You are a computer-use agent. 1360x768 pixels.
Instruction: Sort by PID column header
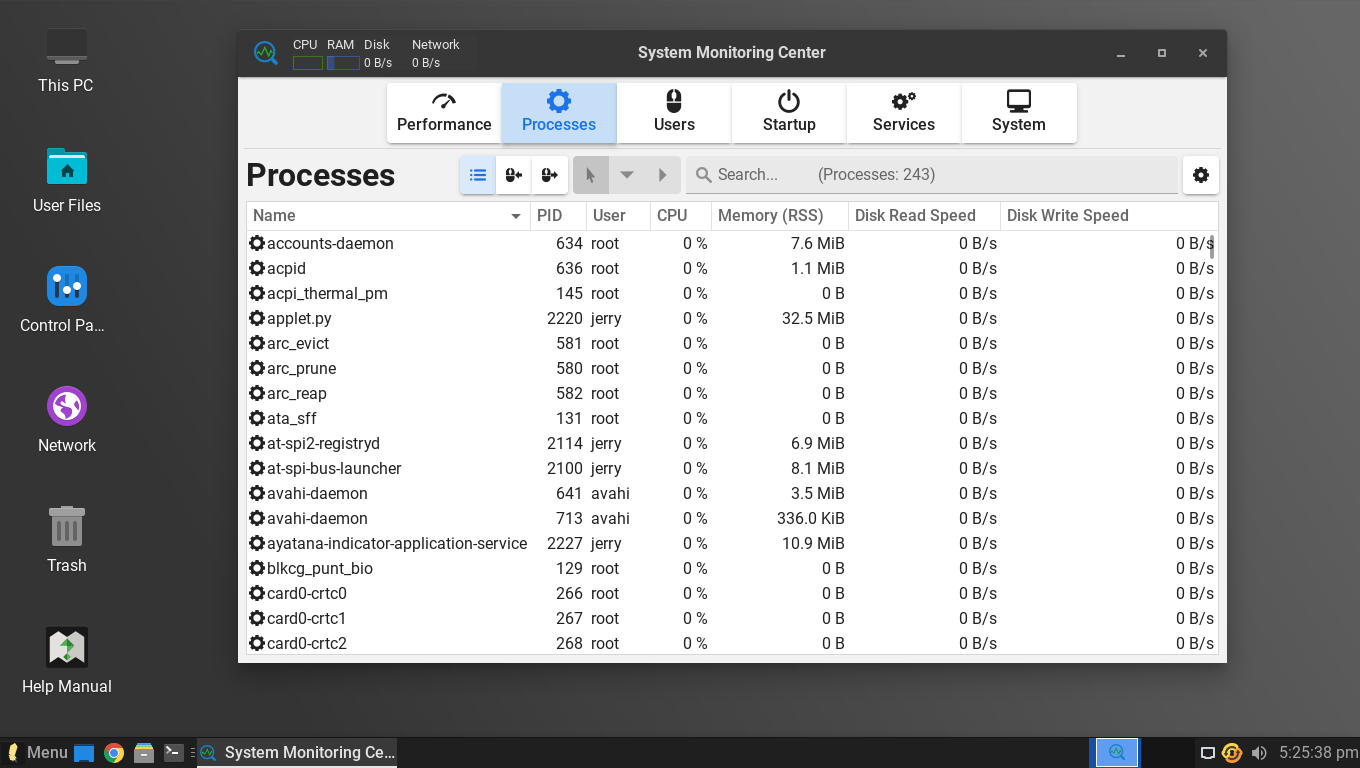(558, 216)
